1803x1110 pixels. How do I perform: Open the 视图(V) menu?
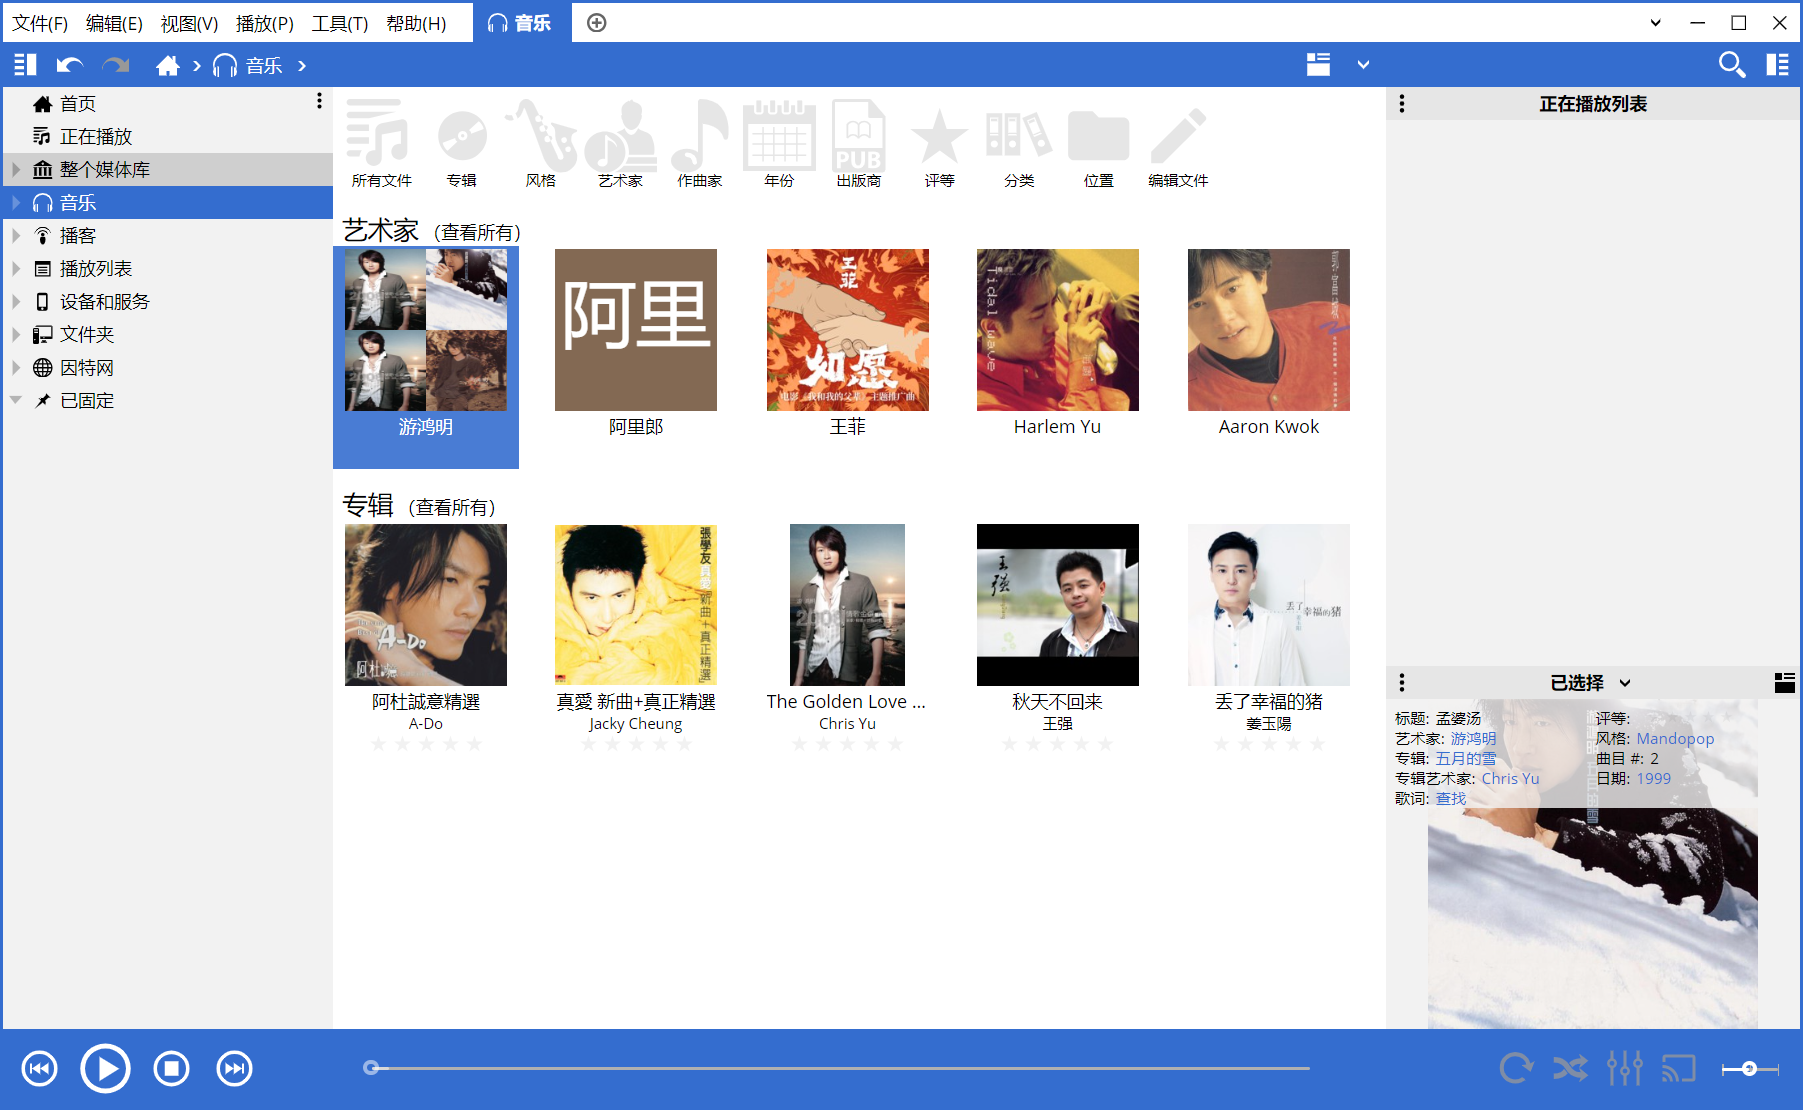click(x=189, y=23)
